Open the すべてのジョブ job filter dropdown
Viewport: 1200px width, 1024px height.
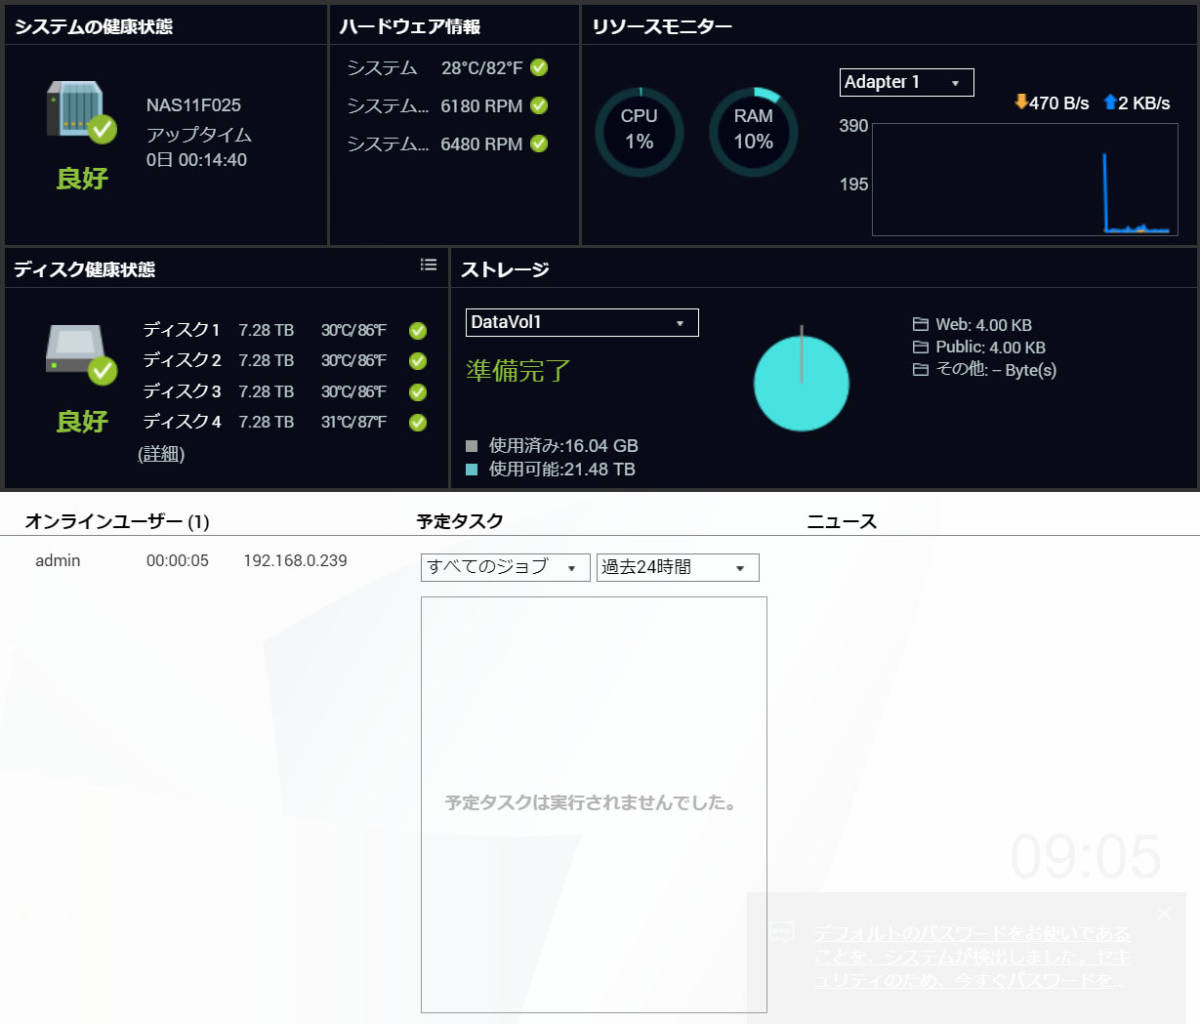click(505, 567)
